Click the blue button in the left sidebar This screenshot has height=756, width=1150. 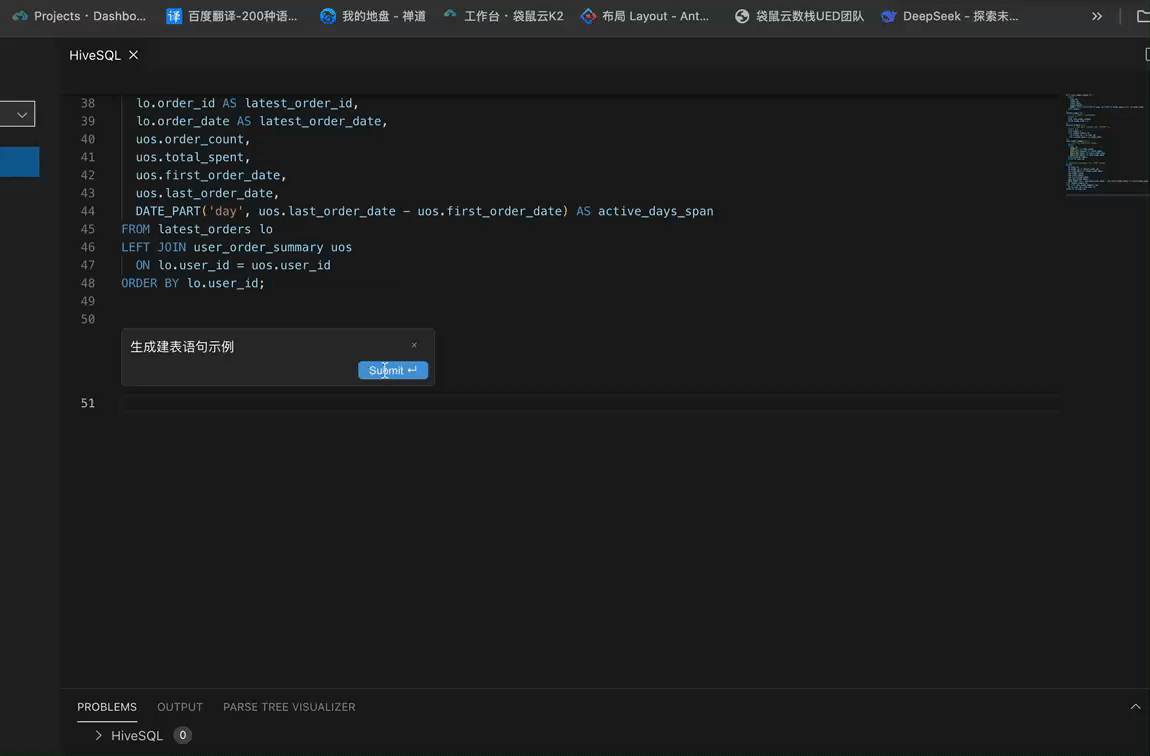pos(19,162)
